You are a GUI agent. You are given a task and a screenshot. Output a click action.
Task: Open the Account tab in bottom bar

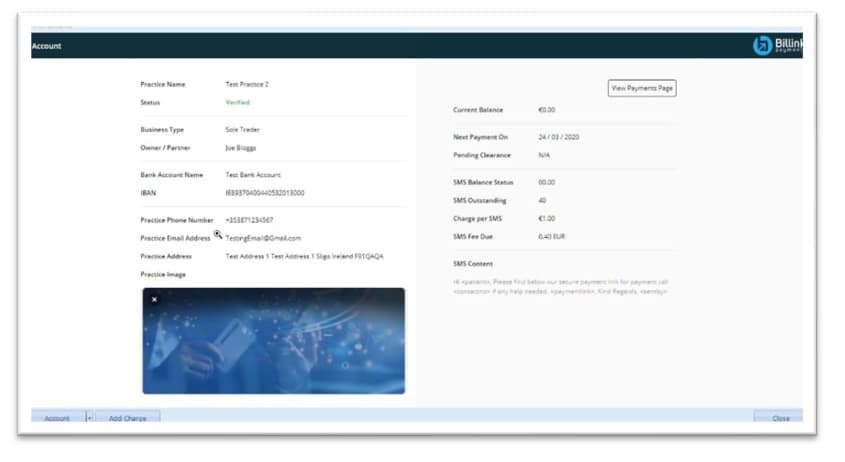coord(57,418)
